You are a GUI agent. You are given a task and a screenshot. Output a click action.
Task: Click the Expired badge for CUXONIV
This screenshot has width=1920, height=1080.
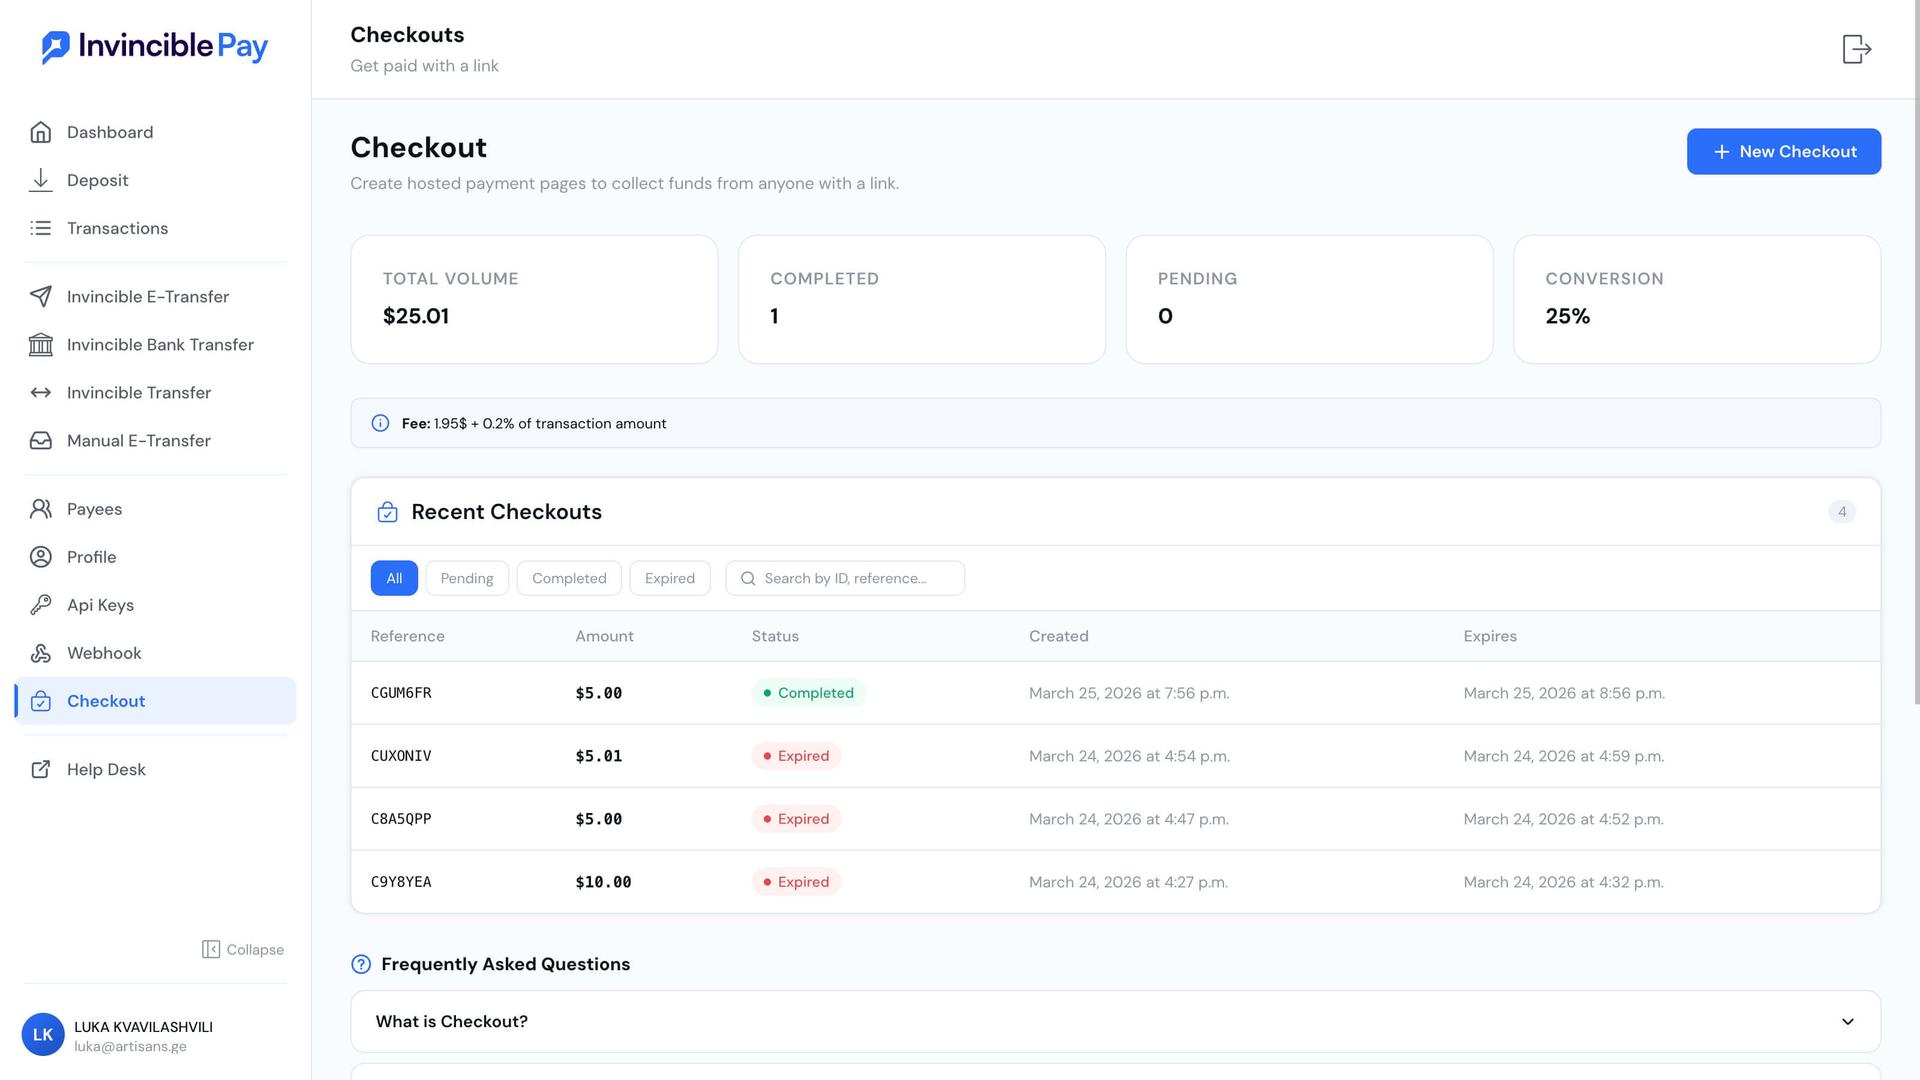(796, 756)
